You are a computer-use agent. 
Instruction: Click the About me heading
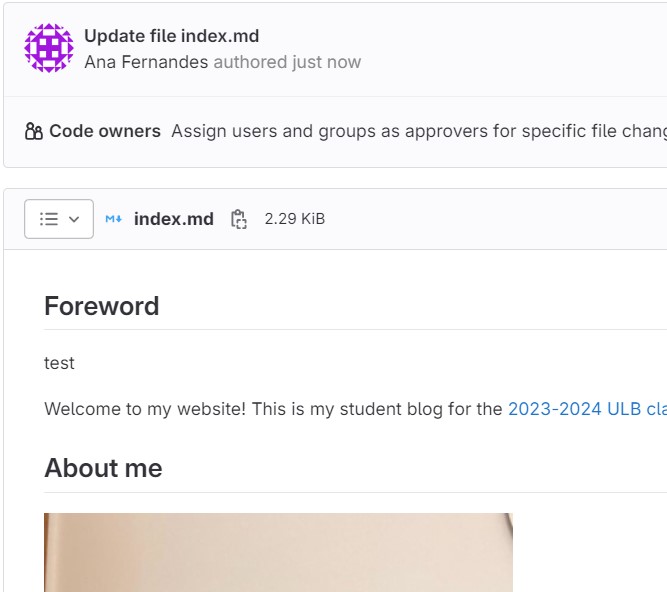coord(103,468)
